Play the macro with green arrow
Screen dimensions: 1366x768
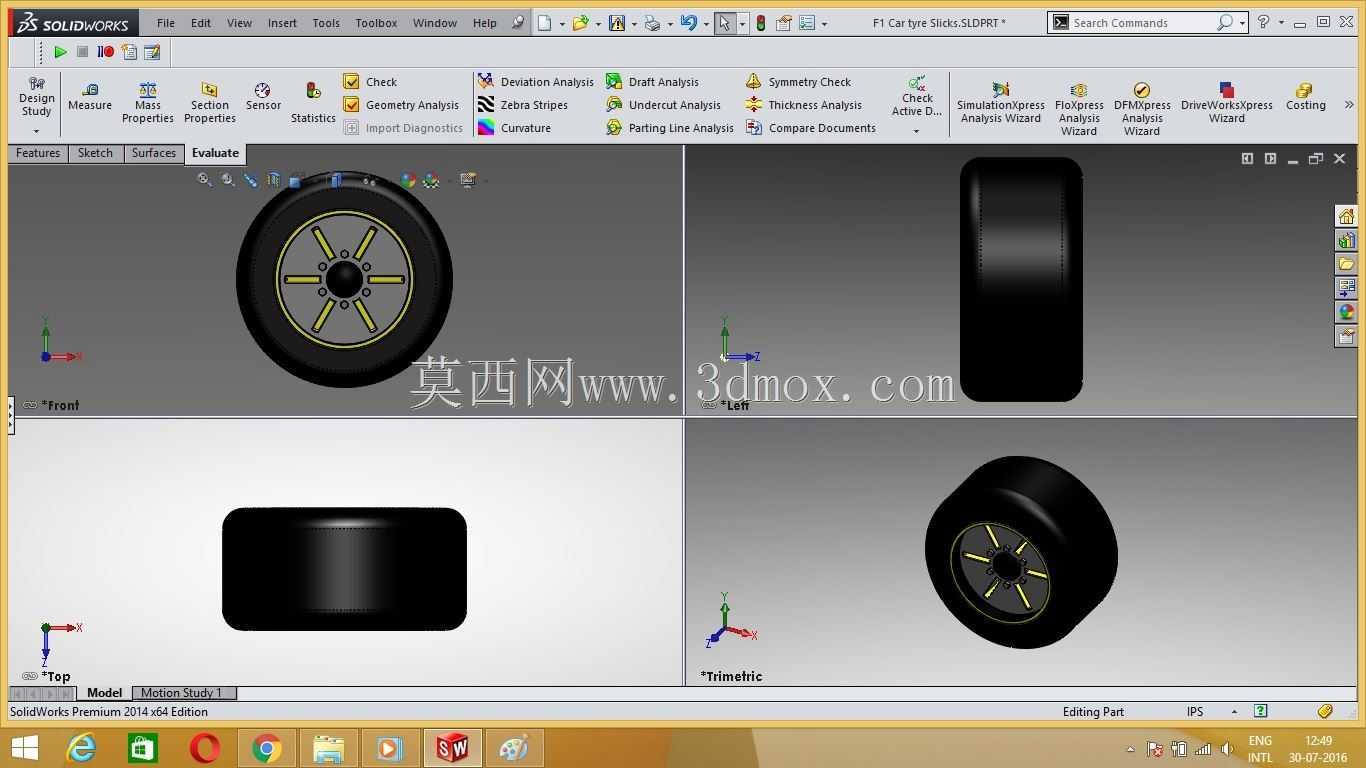click(60, 52)
